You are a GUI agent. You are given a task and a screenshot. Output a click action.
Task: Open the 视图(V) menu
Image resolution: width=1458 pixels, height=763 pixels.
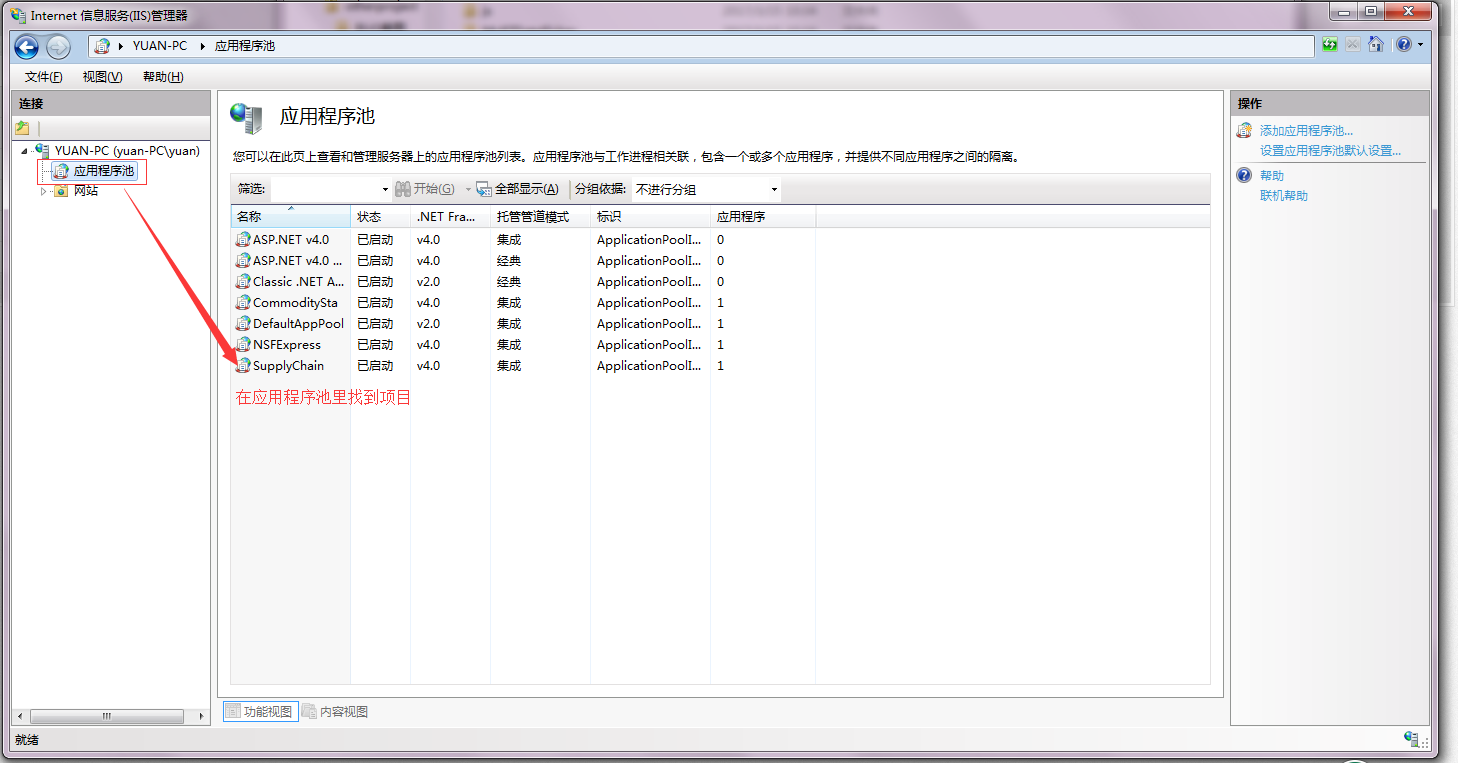tap(102, 77)
